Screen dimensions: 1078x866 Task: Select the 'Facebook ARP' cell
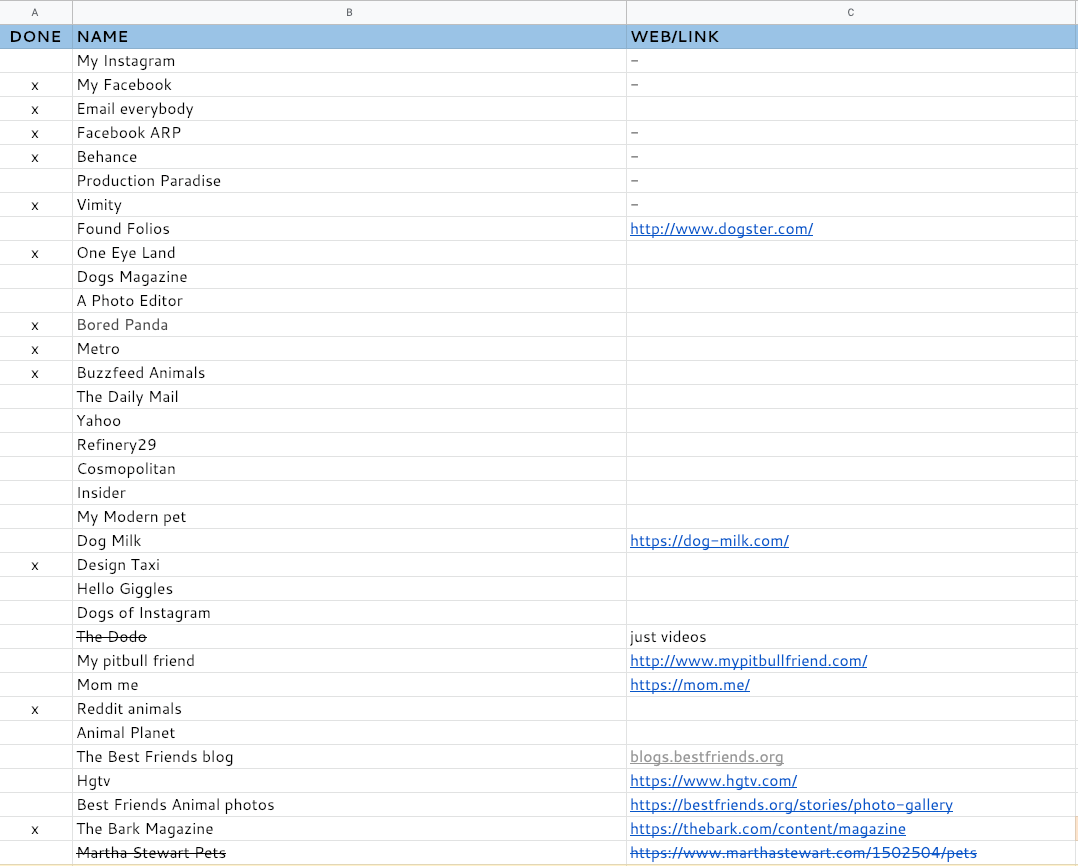coord(349,133)
